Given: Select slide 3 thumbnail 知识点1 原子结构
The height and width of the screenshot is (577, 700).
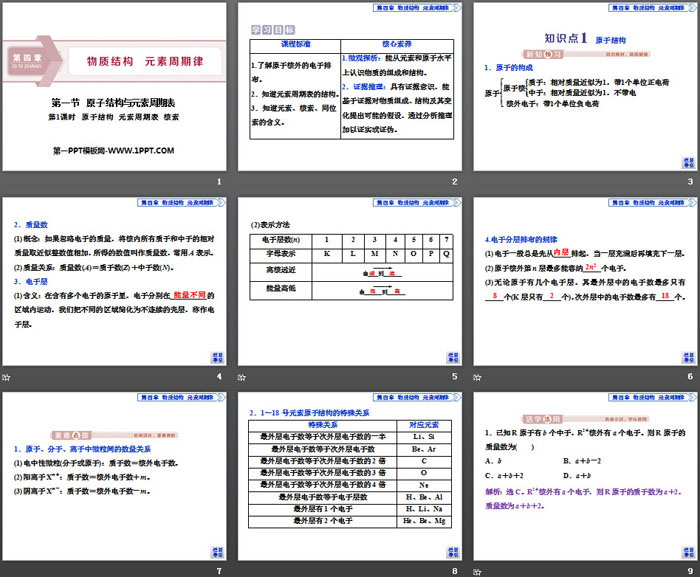Looking at the screenshot, I should (585, 87).
